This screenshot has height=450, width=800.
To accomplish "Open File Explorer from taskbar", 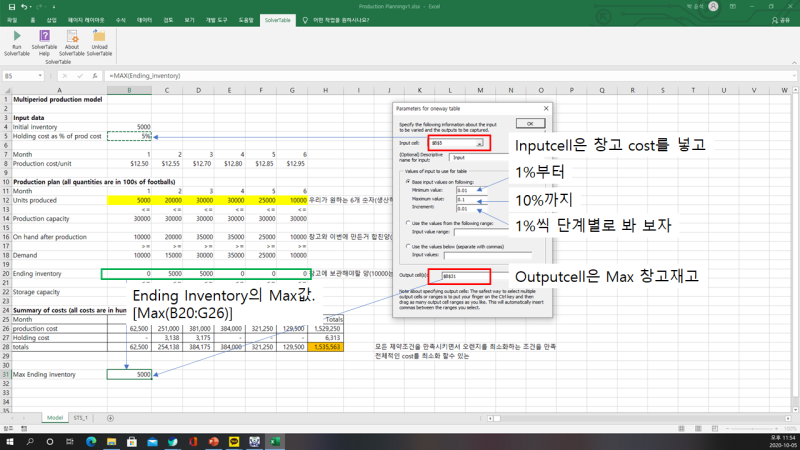I will point(111,442).
